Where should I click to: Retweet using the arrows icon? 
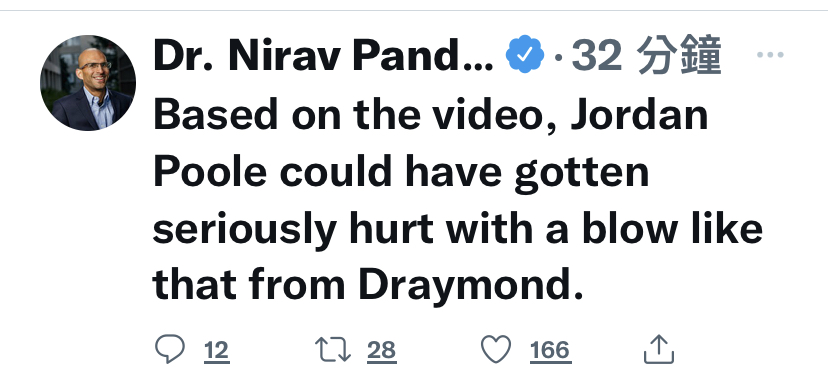(333, 350)
